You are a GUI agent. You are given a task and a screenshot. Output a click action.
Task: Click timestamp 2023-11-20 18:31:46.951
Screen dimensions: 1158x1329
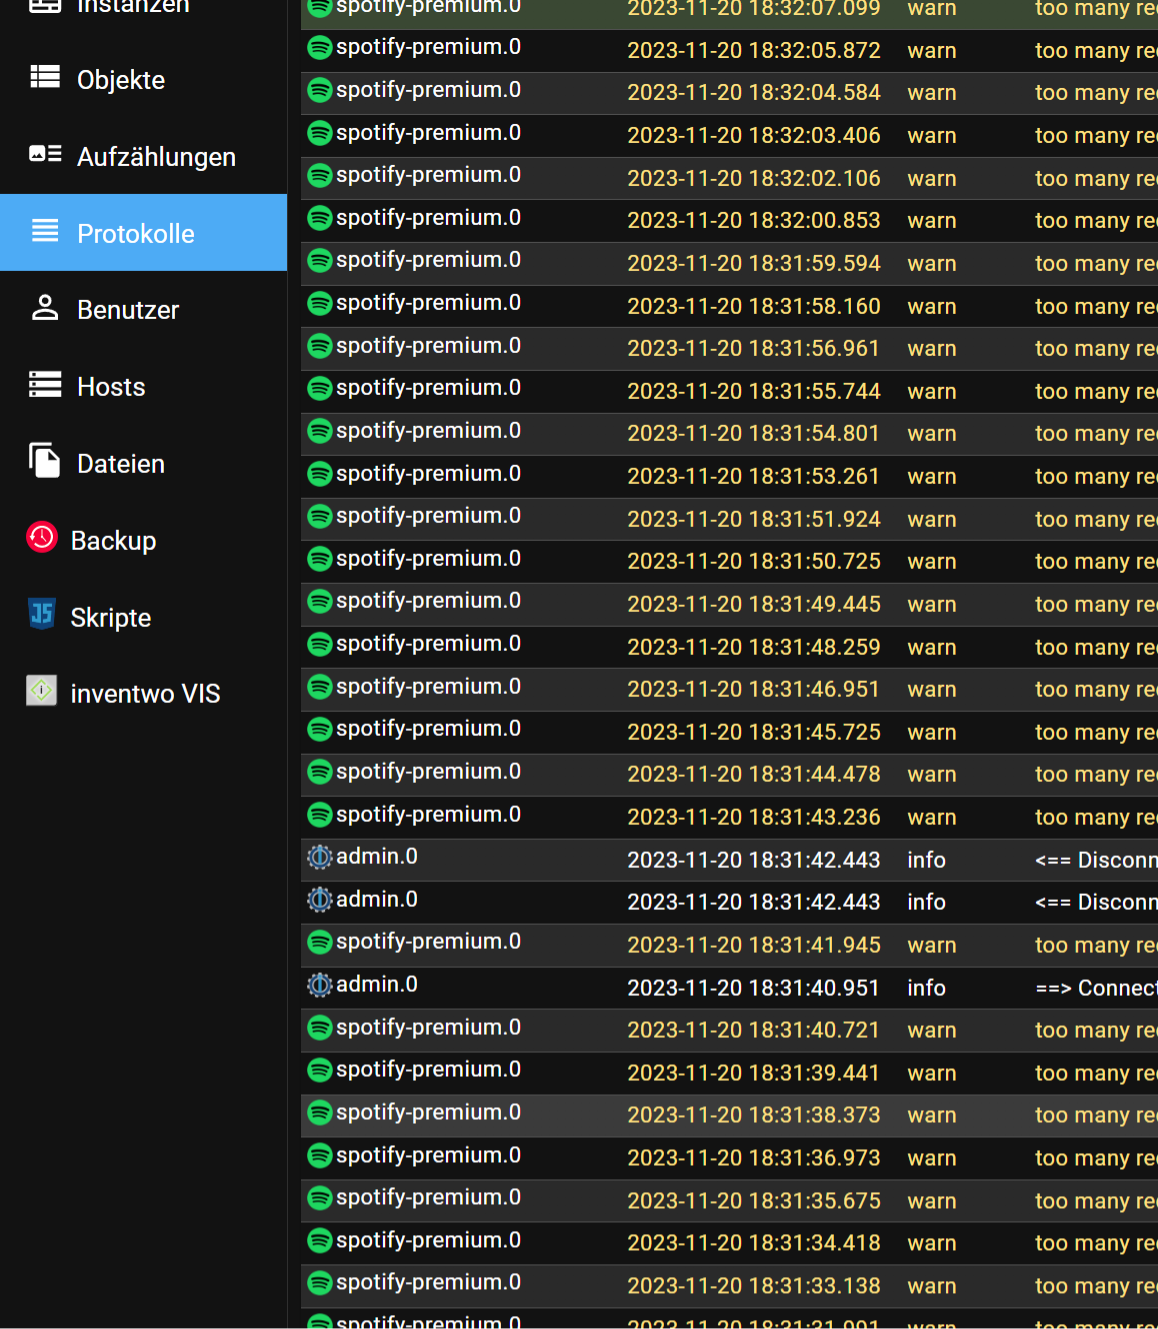753,689
